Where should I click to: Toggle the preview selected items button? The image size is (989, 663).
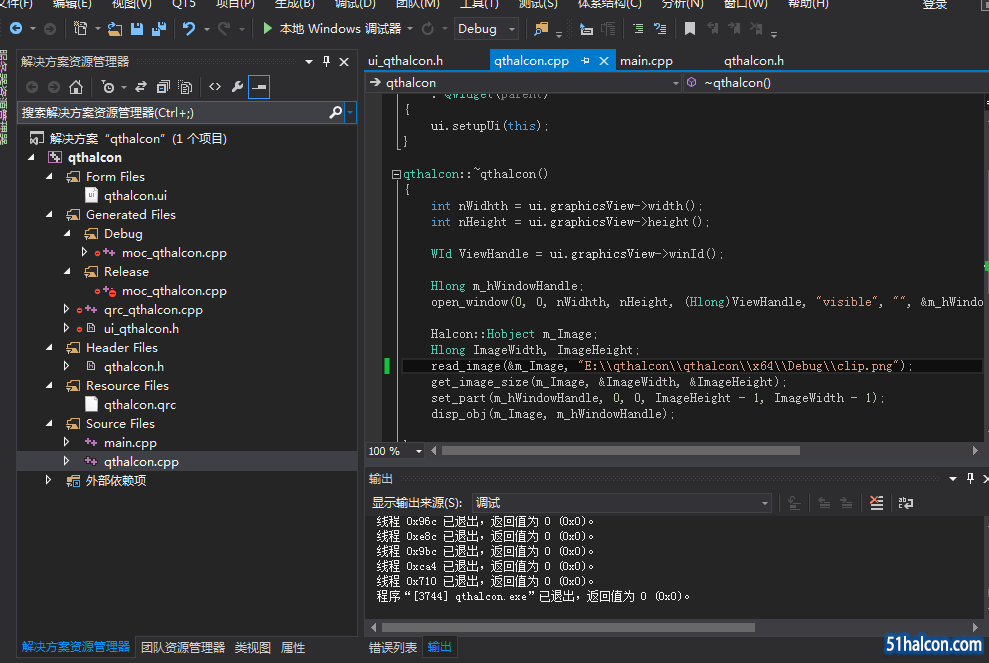259,87
